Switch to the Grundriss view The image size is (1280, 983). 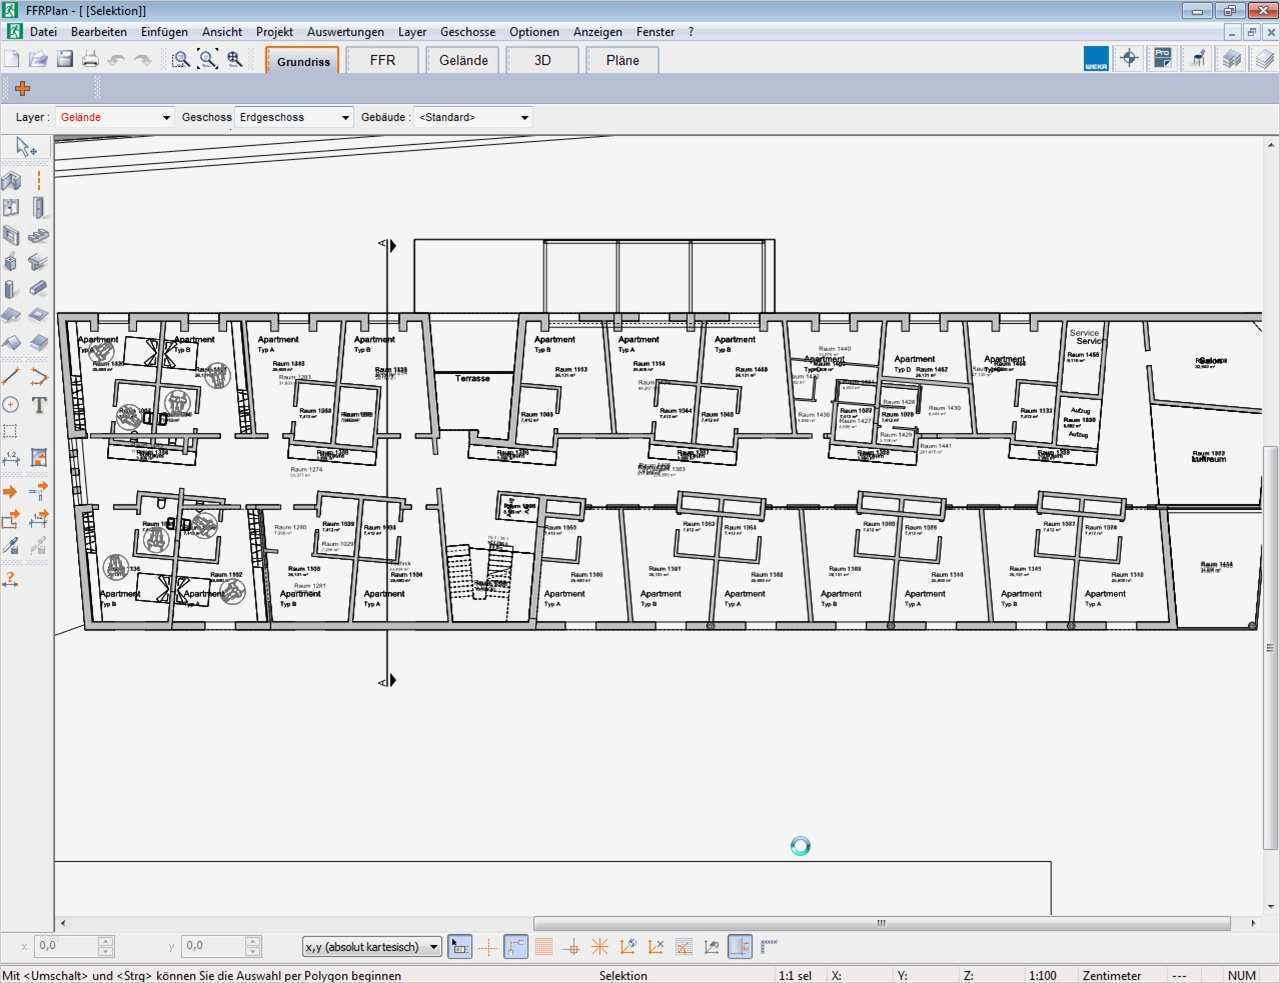click(x=303, y=61)
